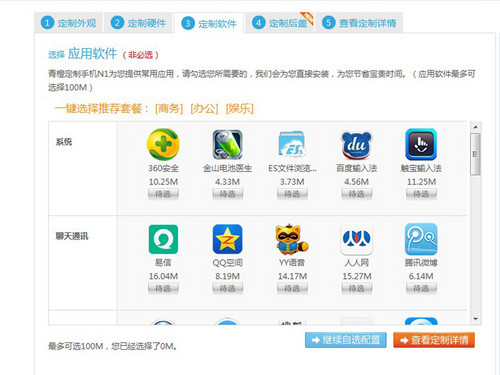The height and width of the screenshot is (375, 500).
Task: Click the QQ空间 star icon
Action: tap(227, 239)
